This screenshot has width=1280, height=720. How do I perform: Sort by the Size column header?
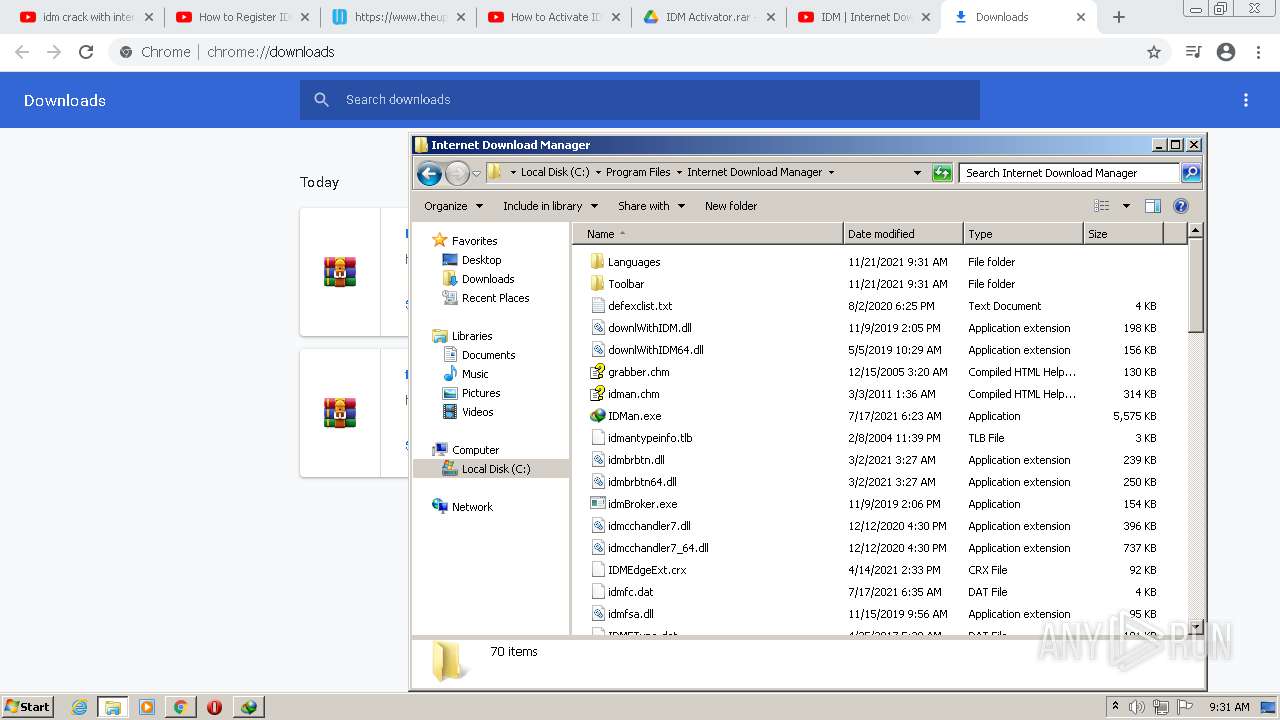click(1124, 234)
